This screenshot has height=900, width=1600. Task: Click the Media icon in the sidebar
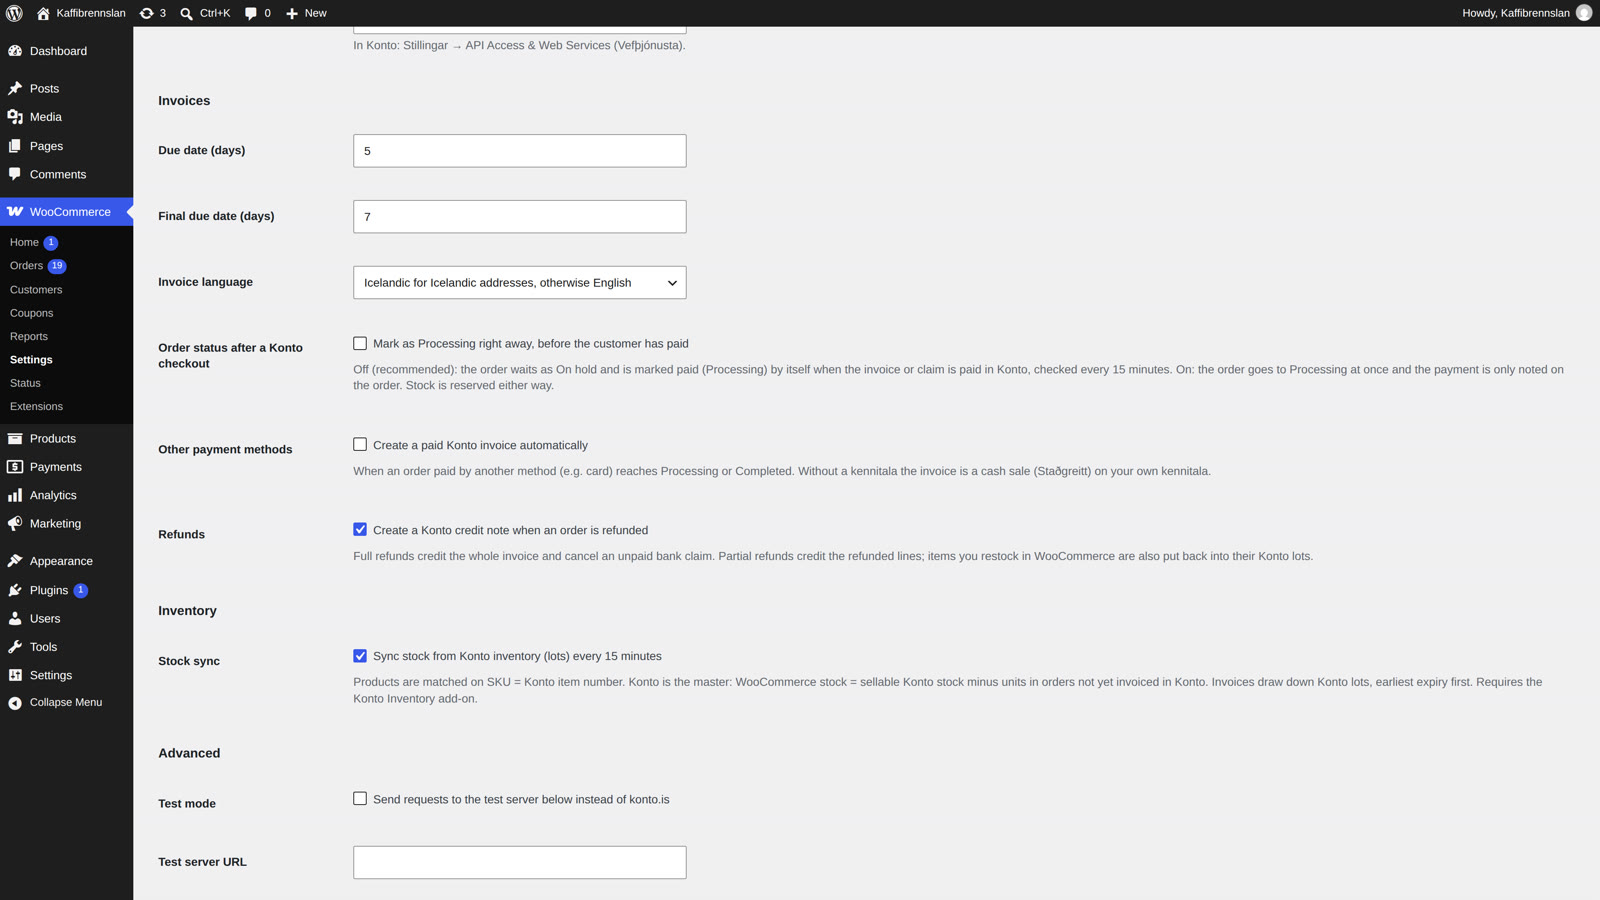point(15,117)
